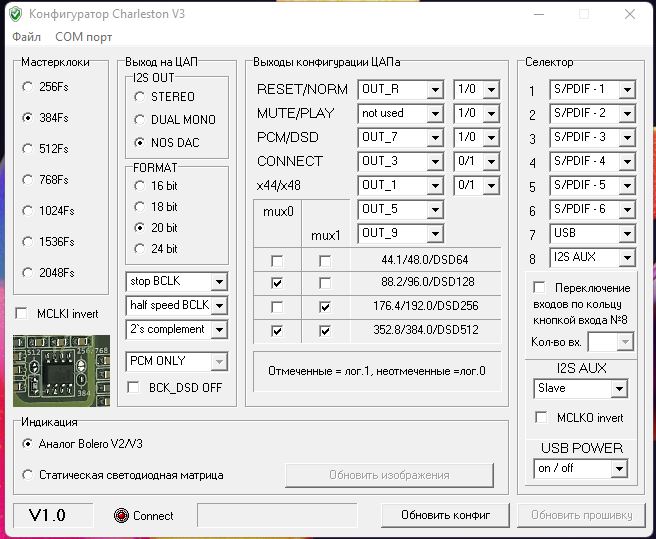Select Статическая светодиодная матрица indication option
The image size is (656, 539).
(27, 475)
